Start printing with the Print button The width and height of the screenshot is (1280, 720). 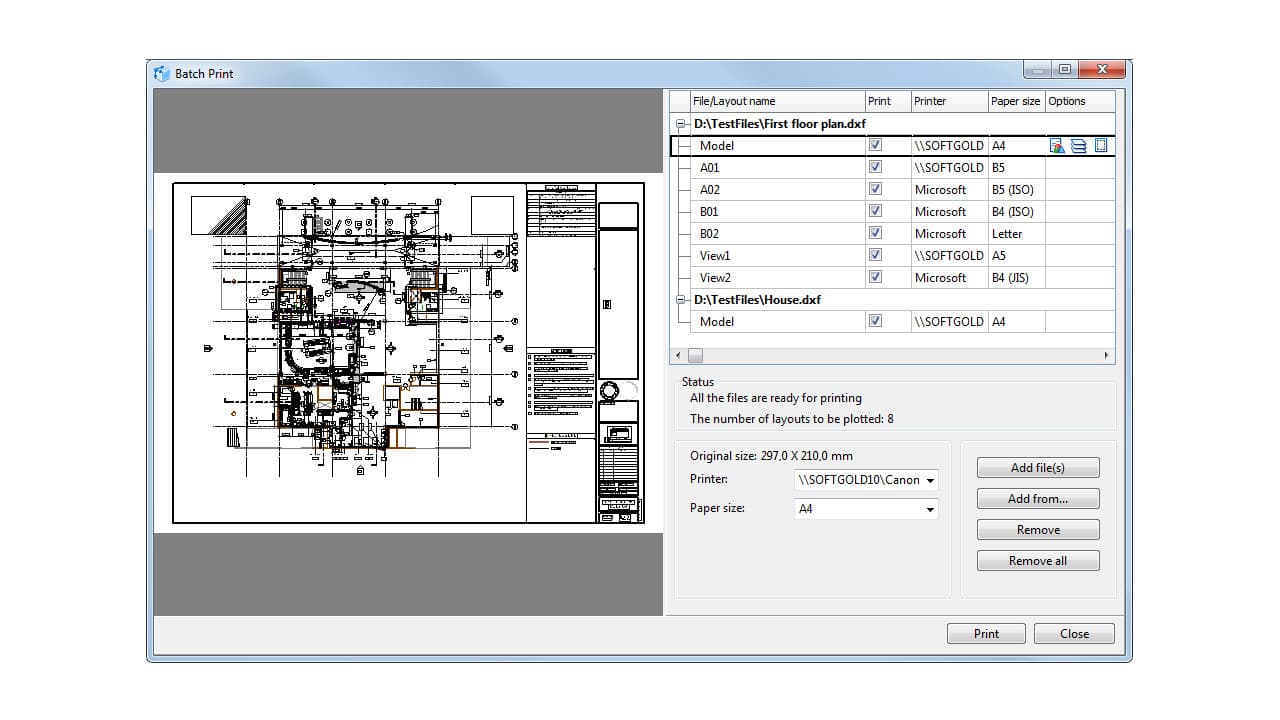(986, 633)
